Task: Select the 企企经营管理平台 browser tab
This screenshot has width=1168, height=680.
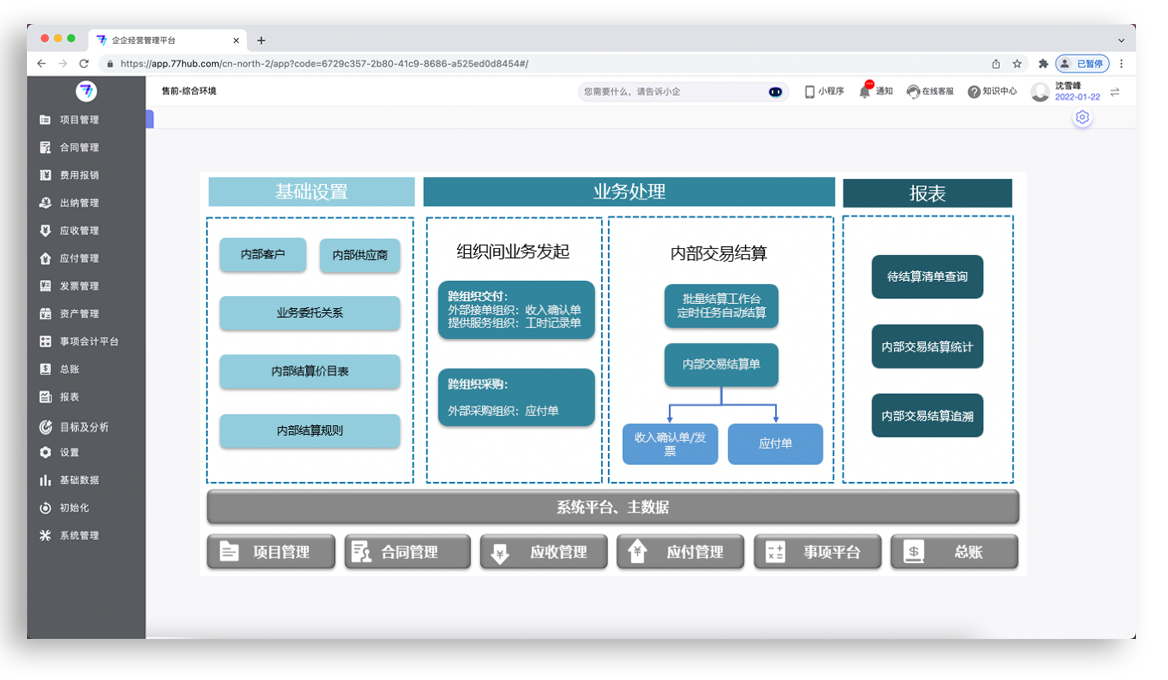Action: pyautogui.click(x=165, y=40)
